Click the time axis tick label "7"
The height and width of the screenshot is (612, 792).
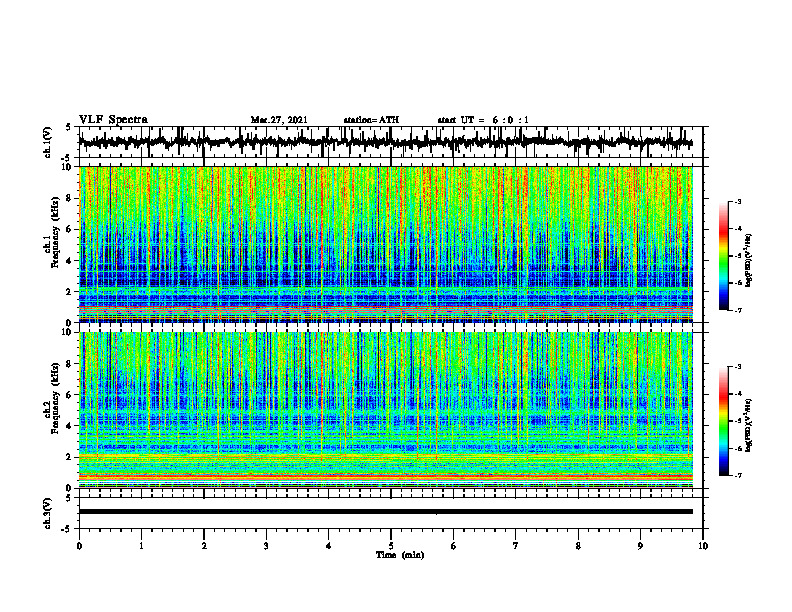[x=516, y=546]
